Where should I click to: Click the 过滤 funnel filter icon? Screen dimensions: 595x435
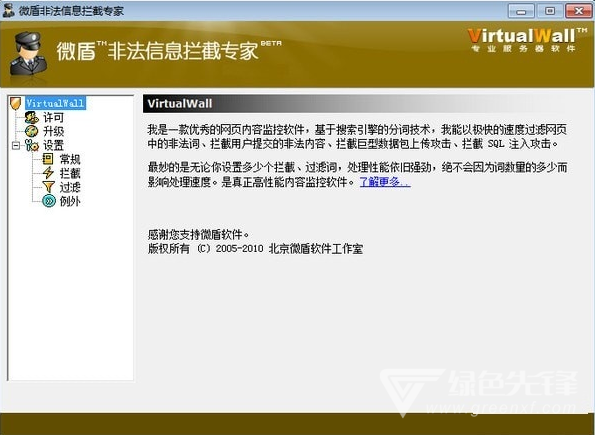pyautogui.click(x=49, y=186)
